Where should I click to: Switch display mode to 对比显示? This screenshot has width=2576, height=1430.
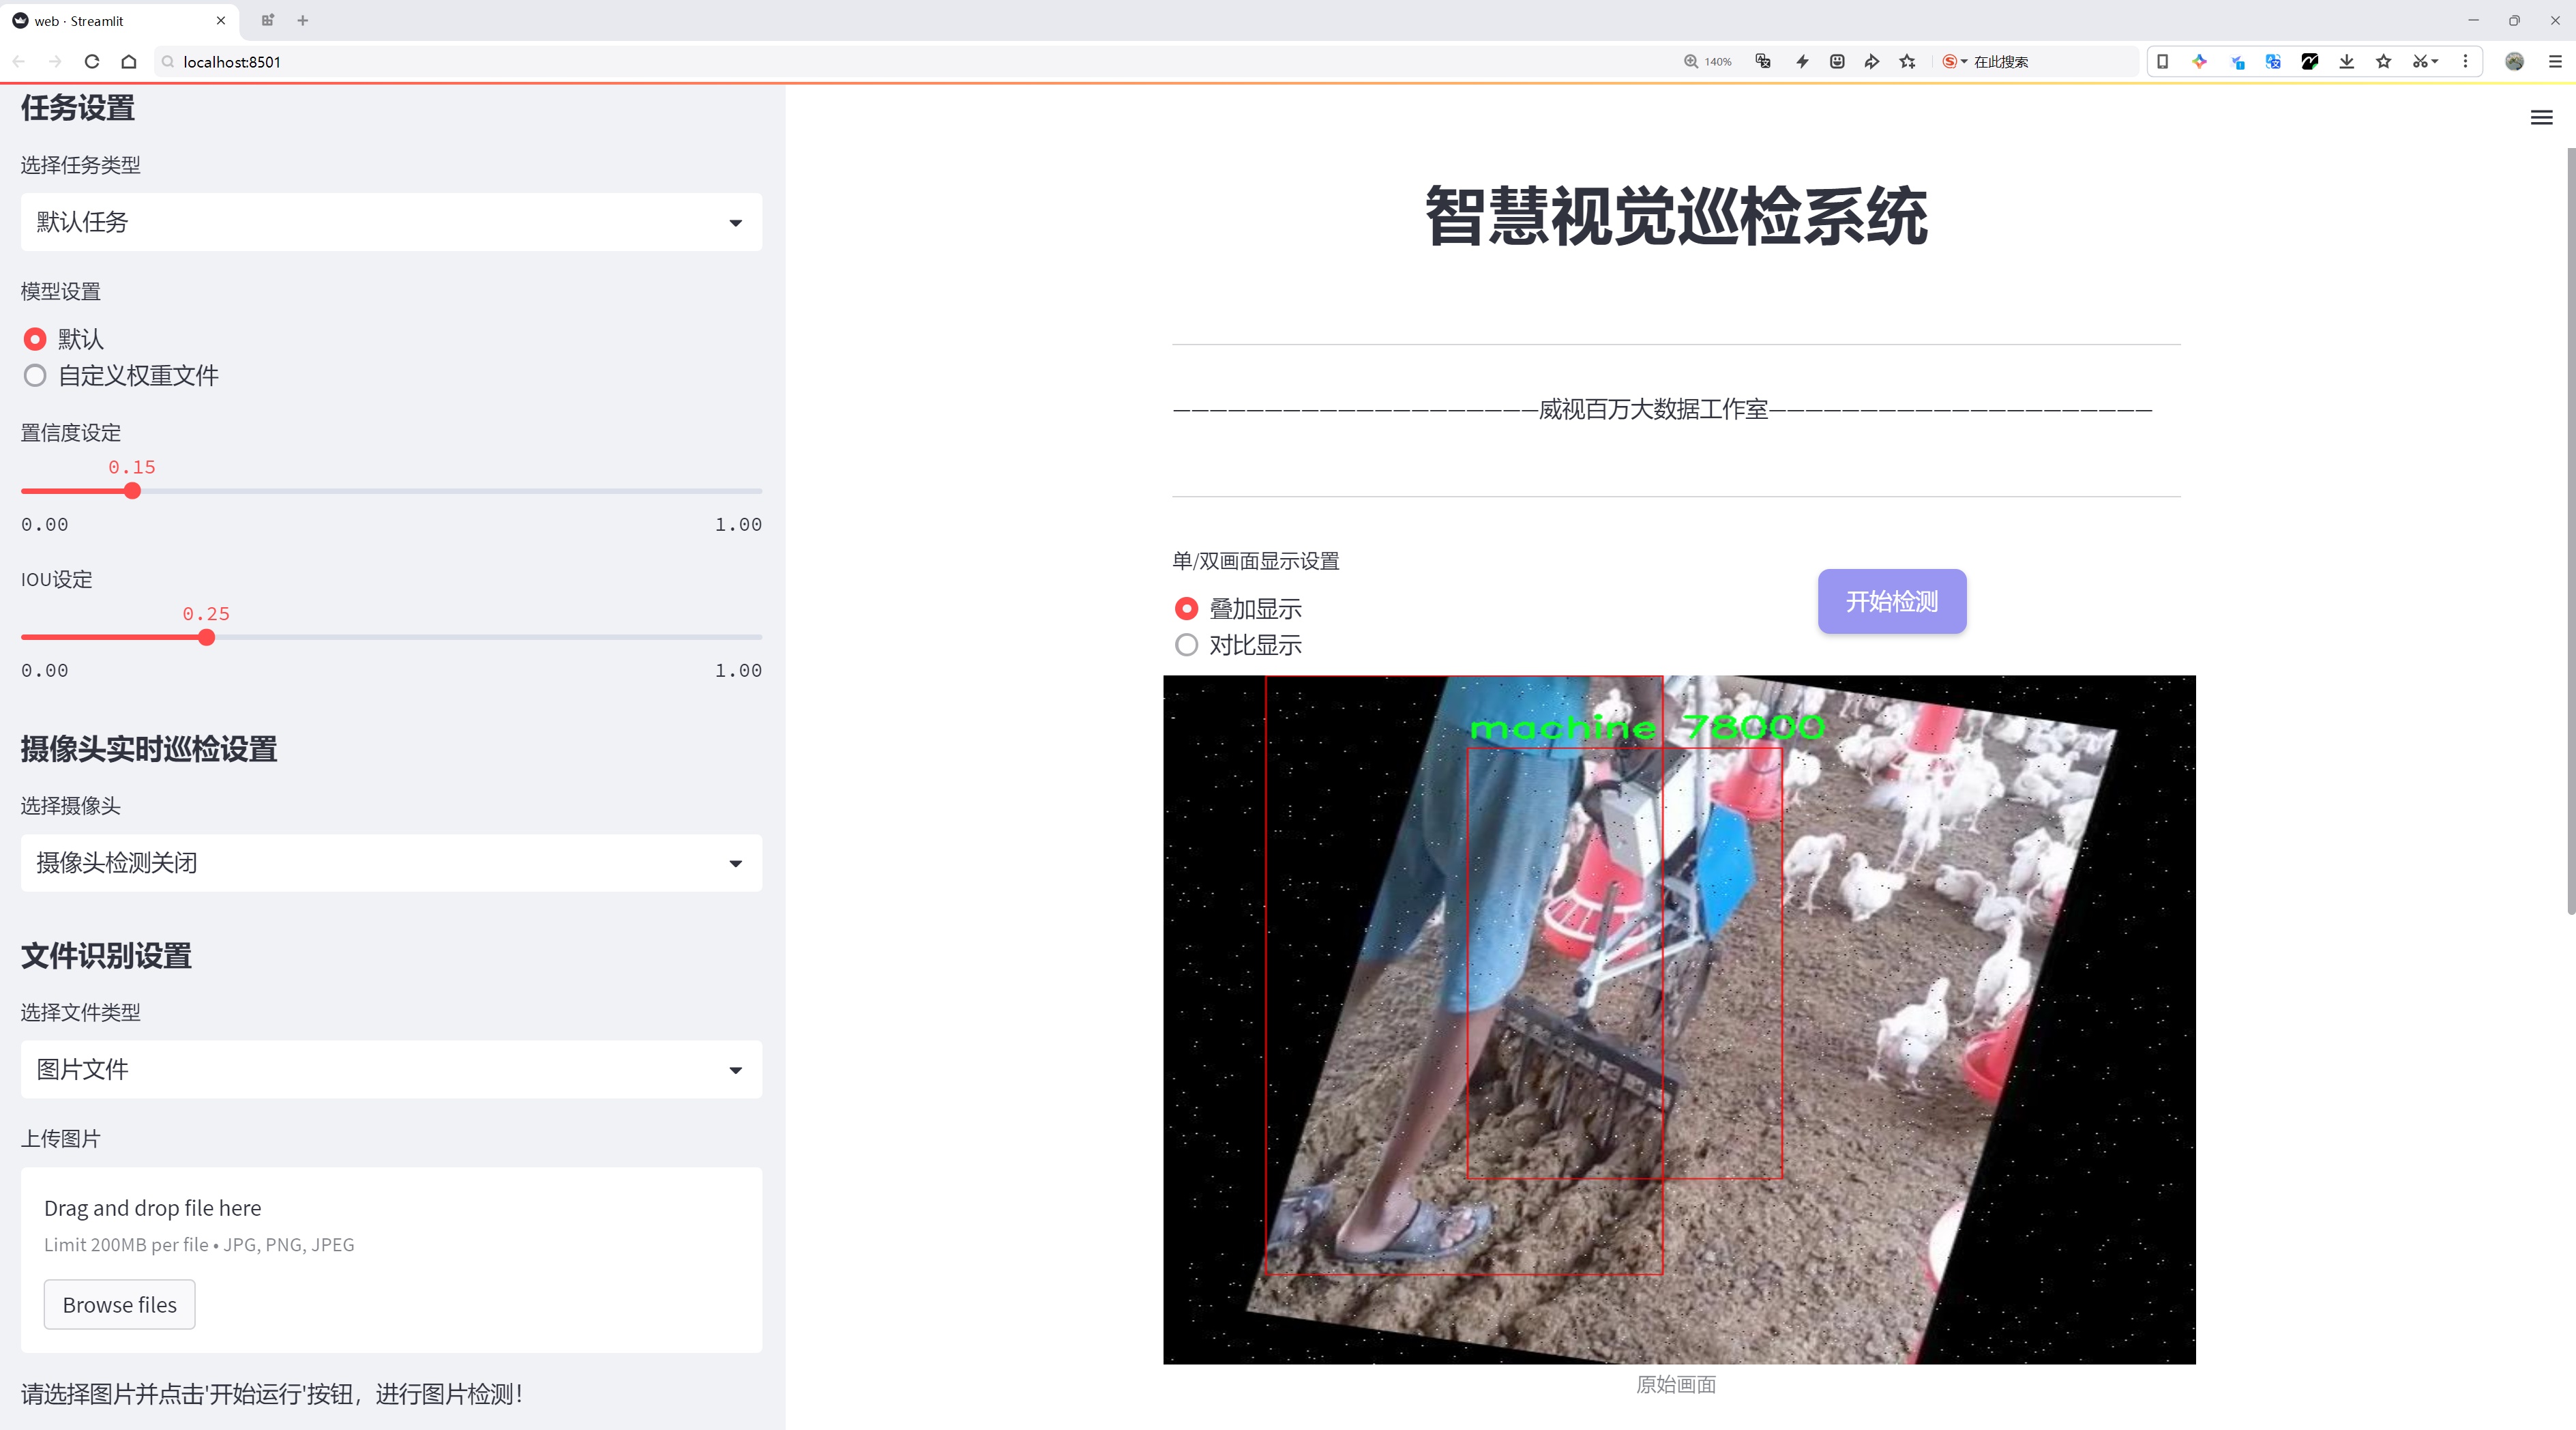(x=1186, y=645)
